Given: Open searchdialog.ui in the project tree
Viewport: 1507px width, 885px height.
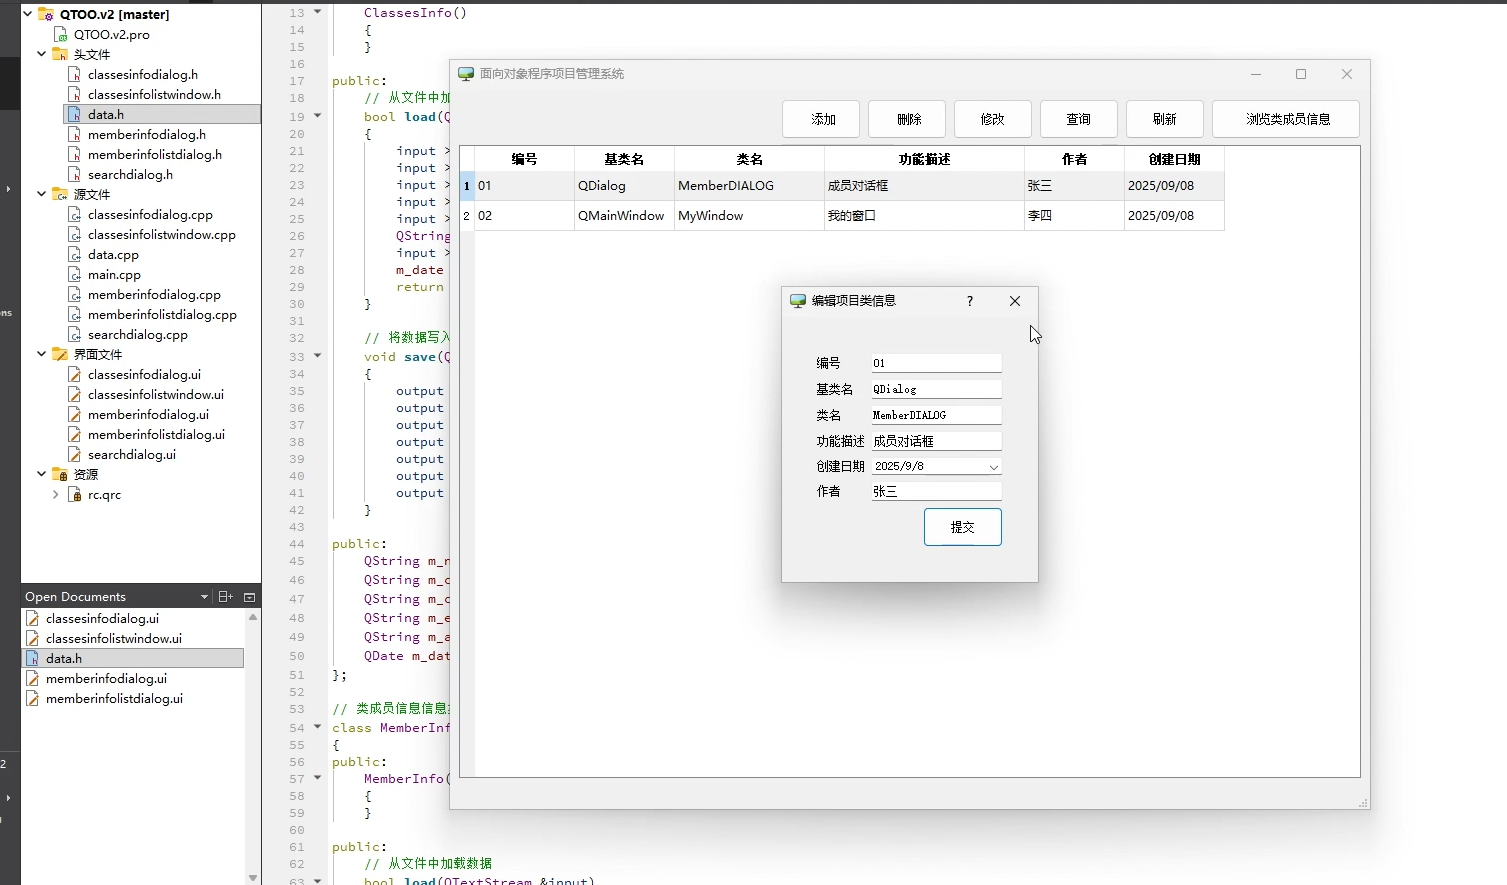Looking at the screenshot, I should tap(131, 454).
